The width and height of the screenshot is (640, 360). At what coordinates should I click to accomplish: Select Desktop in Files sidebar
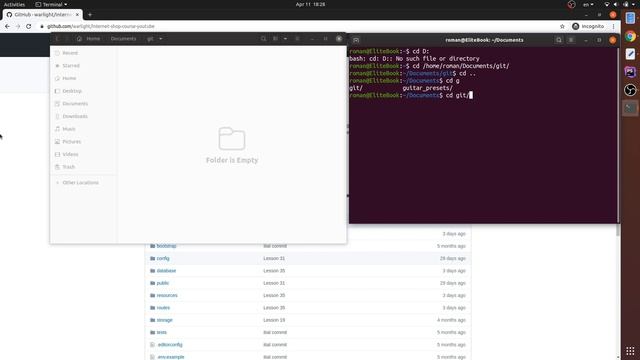pyautogui.click(x=83, y=91)
